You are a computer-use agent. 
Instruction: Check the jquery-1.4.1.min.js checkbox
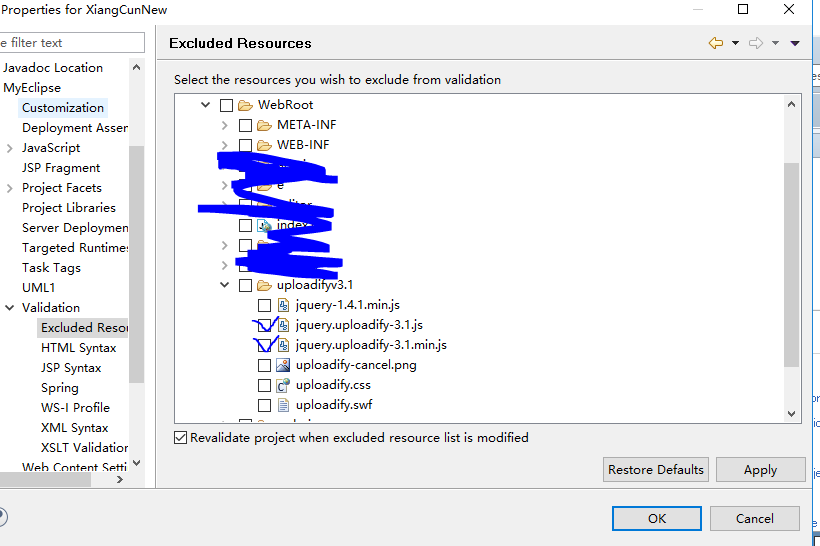click(x=265, y=305)
